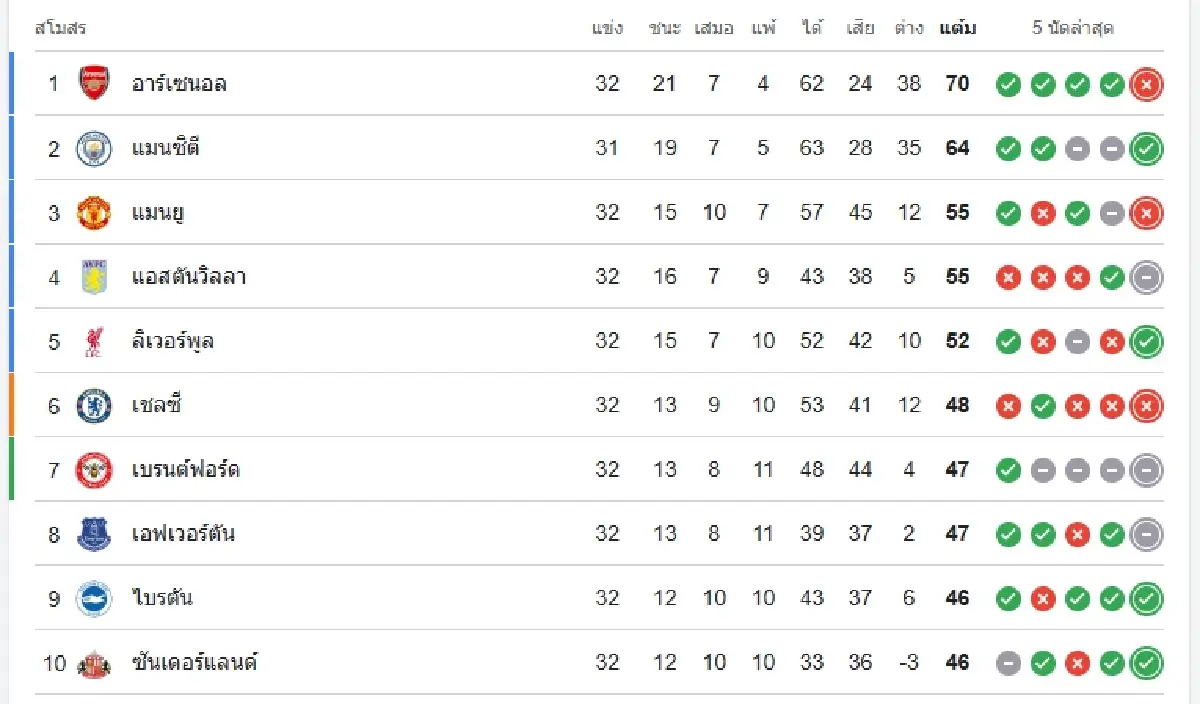The height and width of the screenshot is (704, 1200).
Task: Click the Aston Villa club crest
Action: point(94,277)
